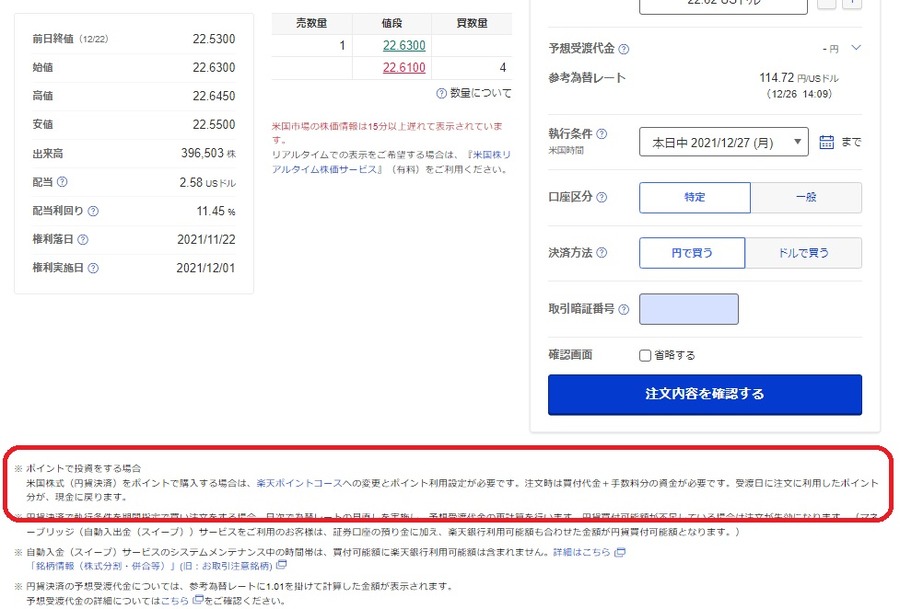Click help icon beside 数量について
This screenshot has height=609, width=900.
(x=441, y=93)
